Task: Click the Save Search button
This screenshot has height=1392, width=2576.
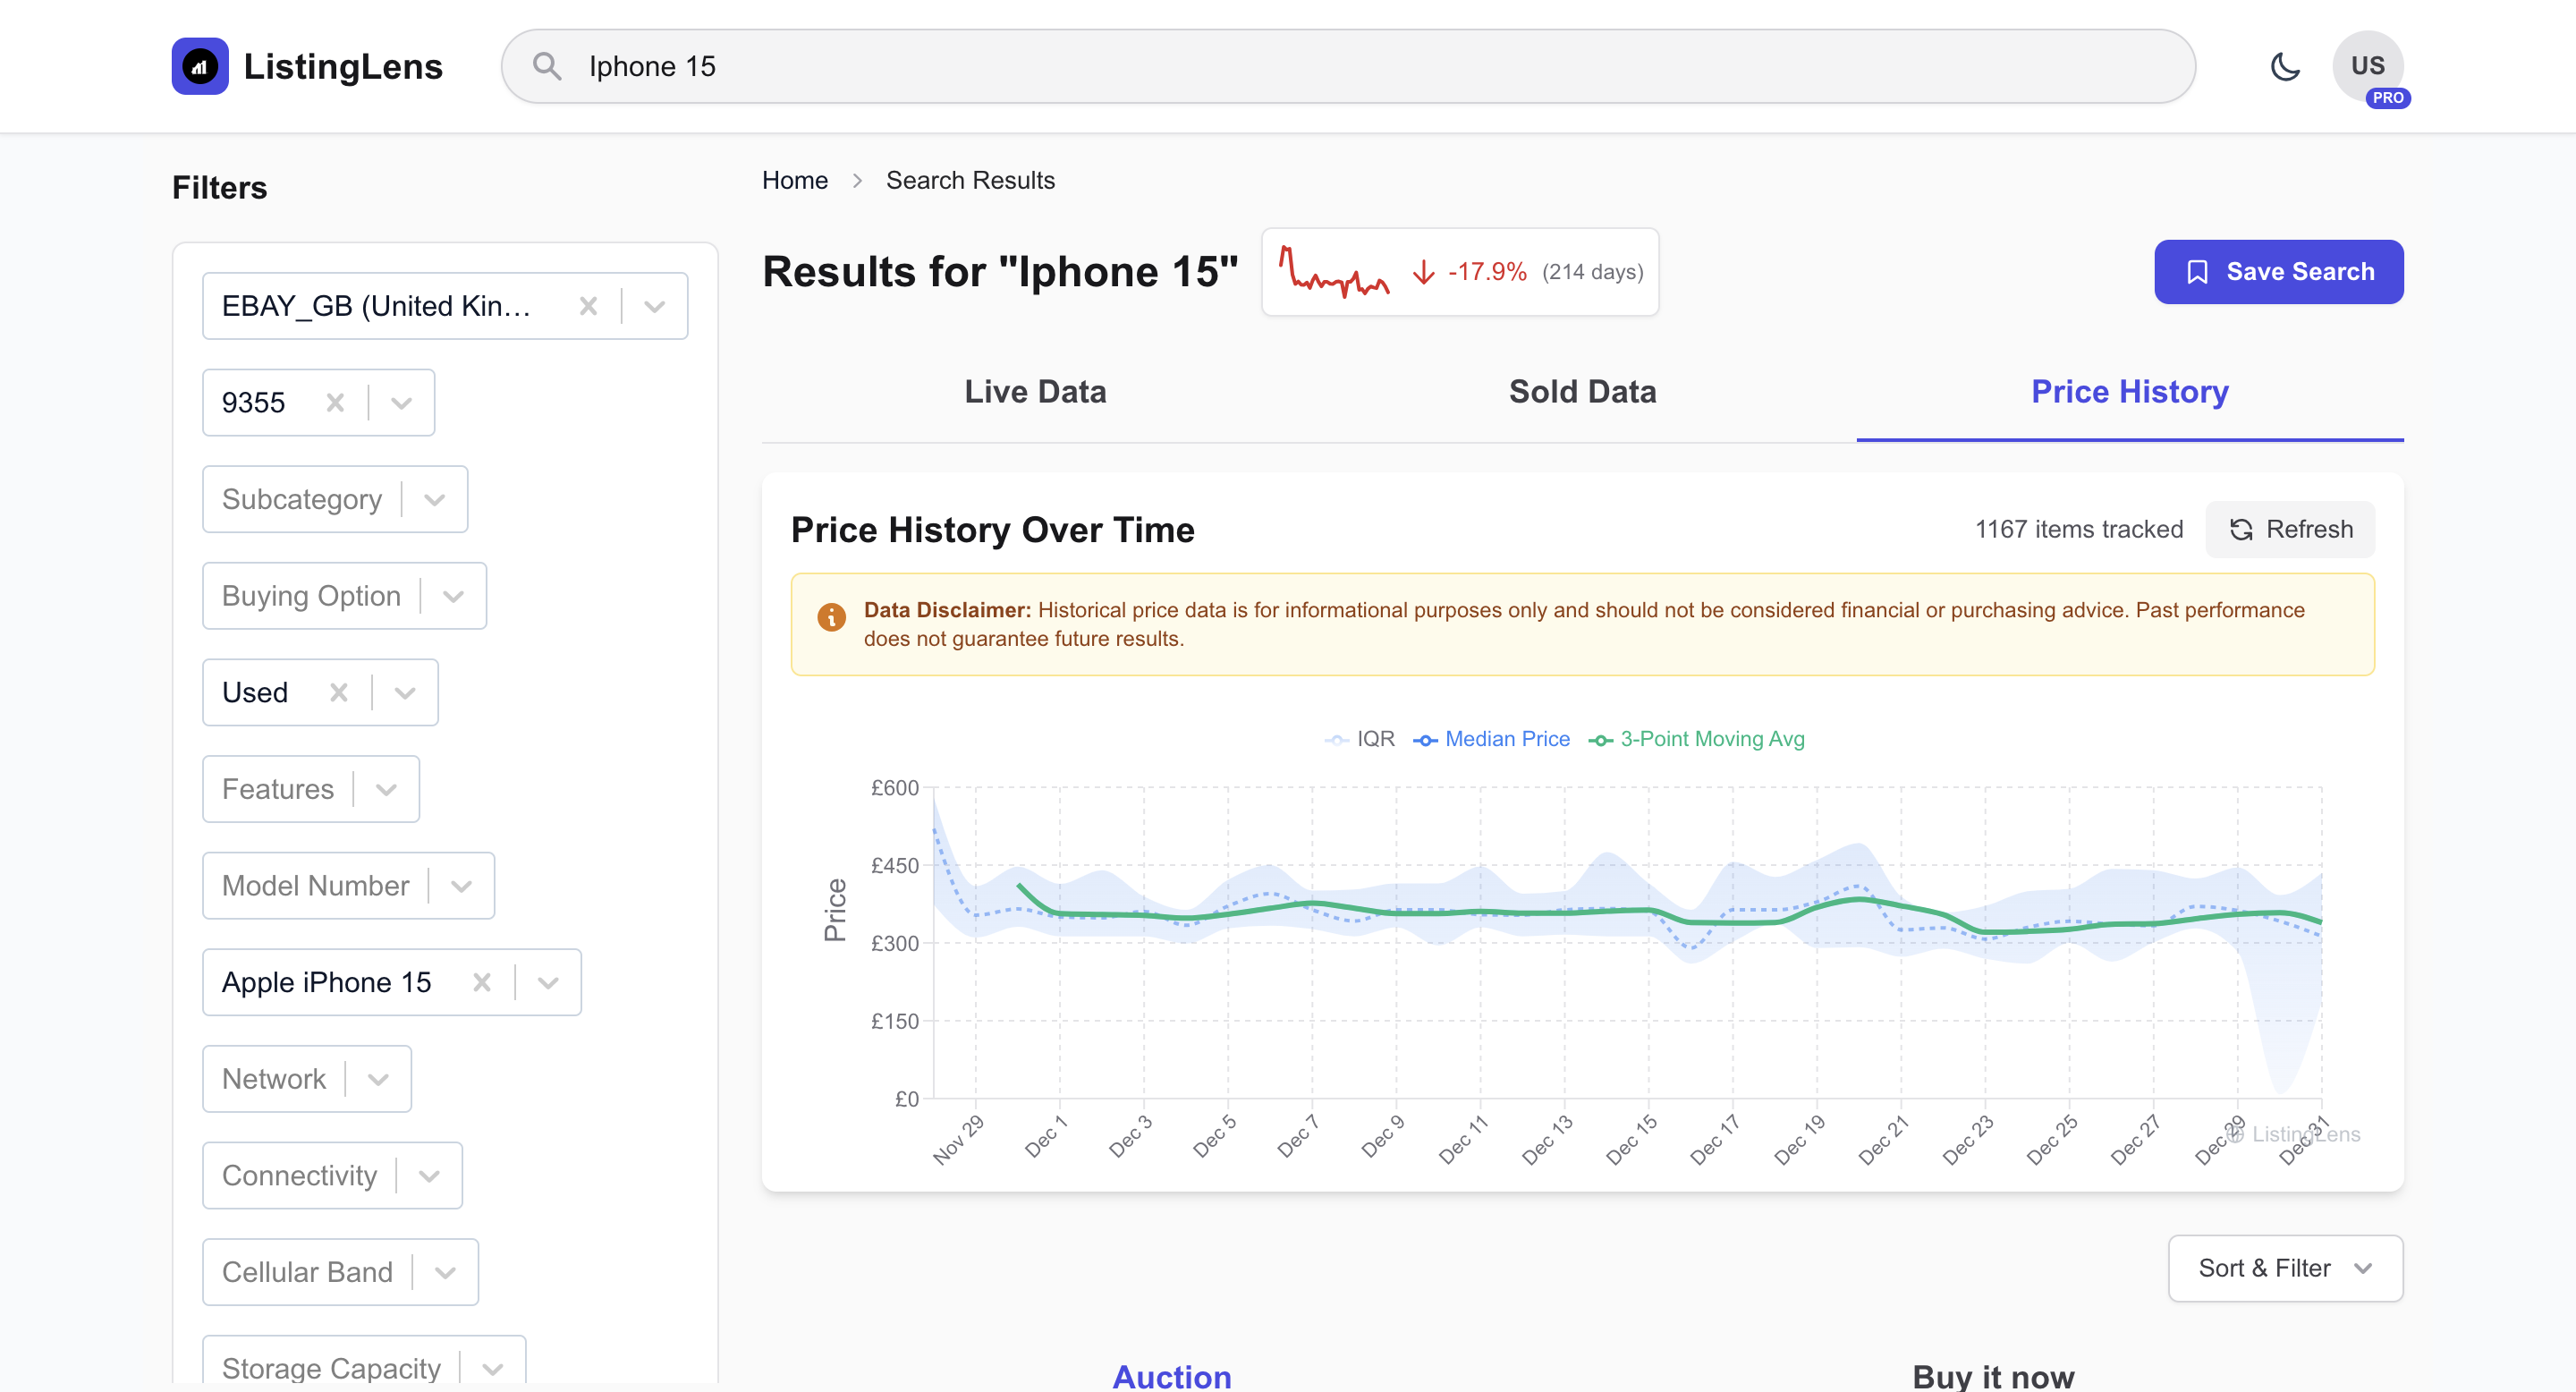Action: coord(2278,271)
